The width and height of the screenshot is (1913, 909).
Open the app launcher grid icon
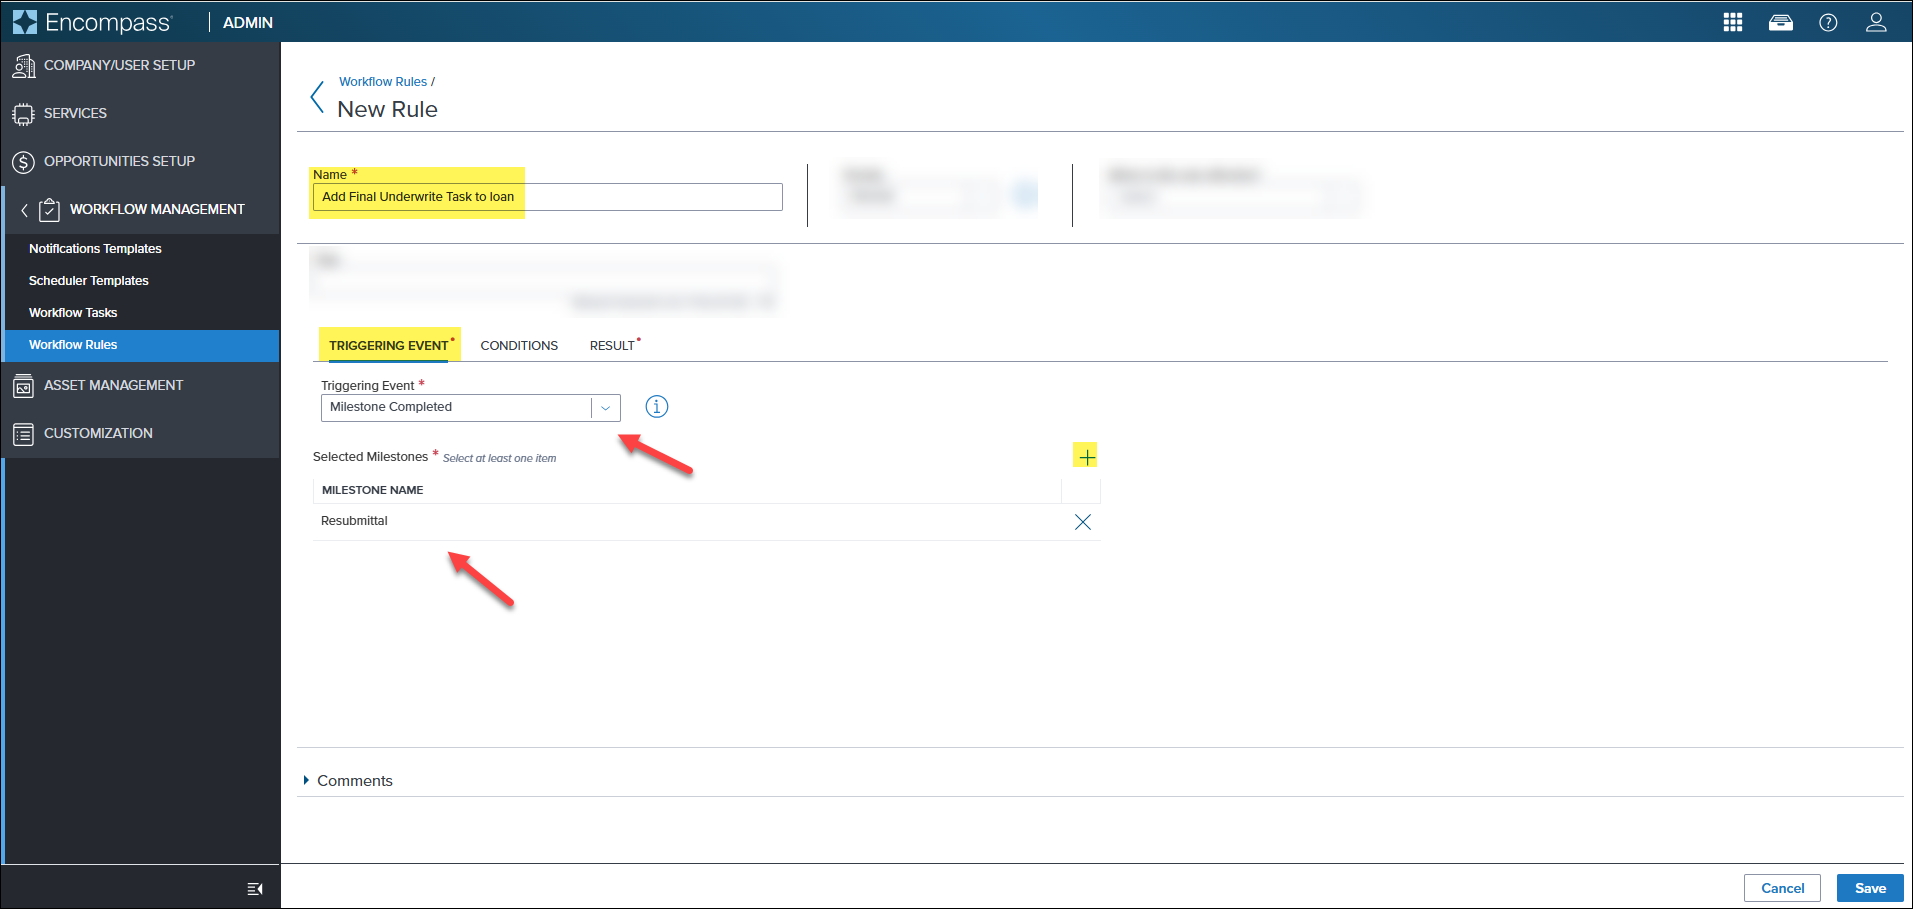[1733, 22]
